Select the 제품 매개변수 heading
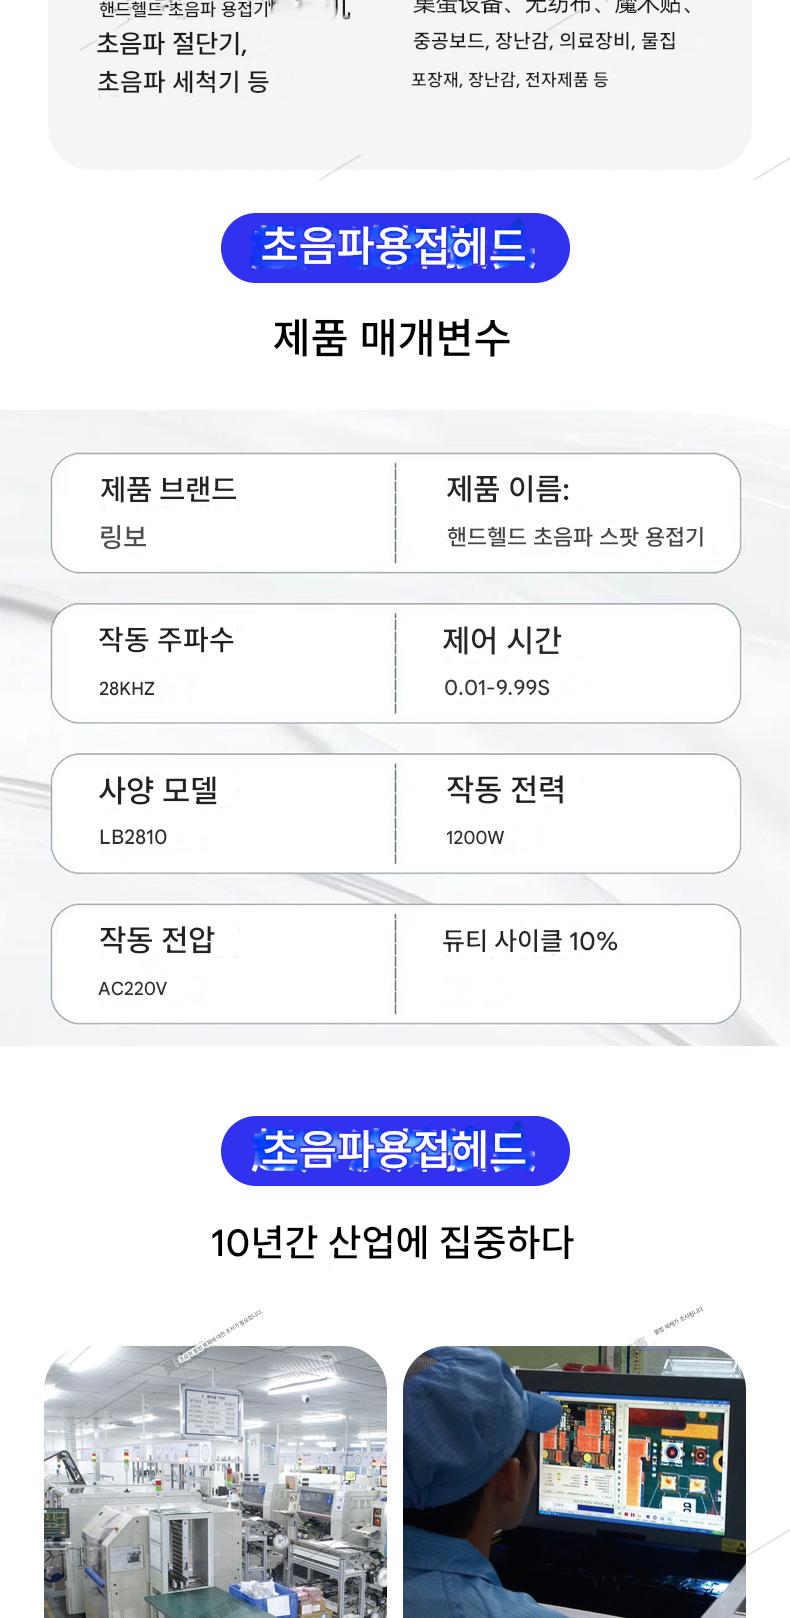 [x=392, y=337]
